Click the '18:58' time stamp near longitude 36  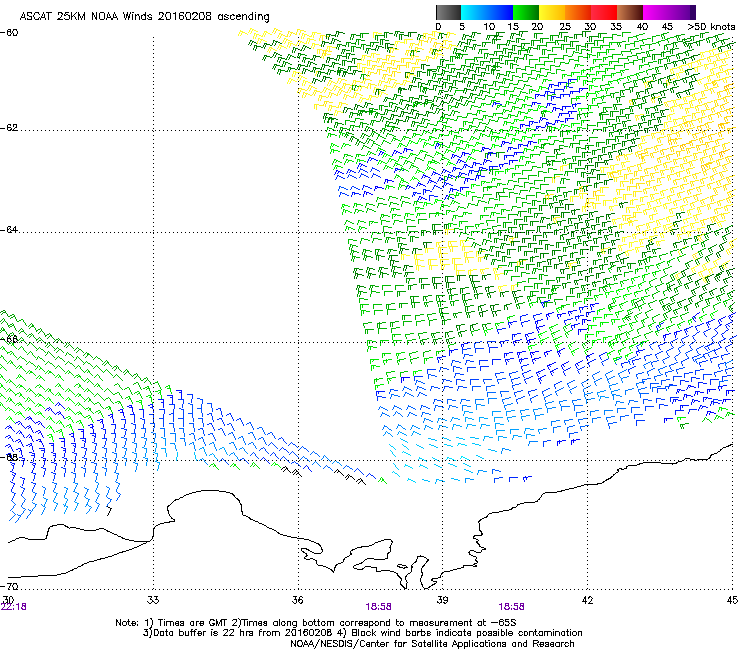pos(378,607)
